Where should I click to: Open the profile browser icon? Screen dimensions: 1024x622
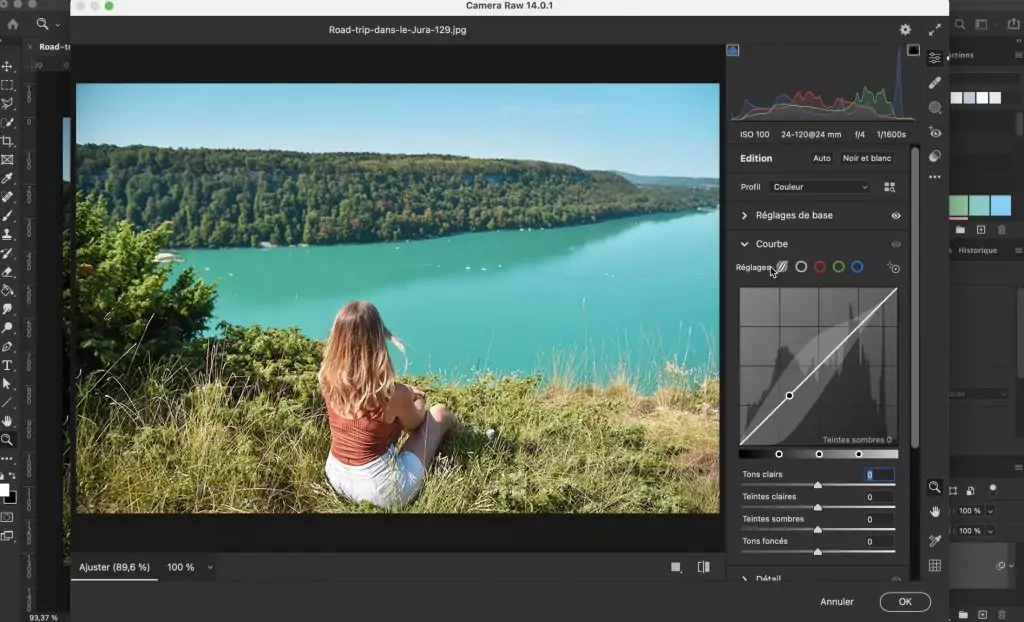click(890, 187)
